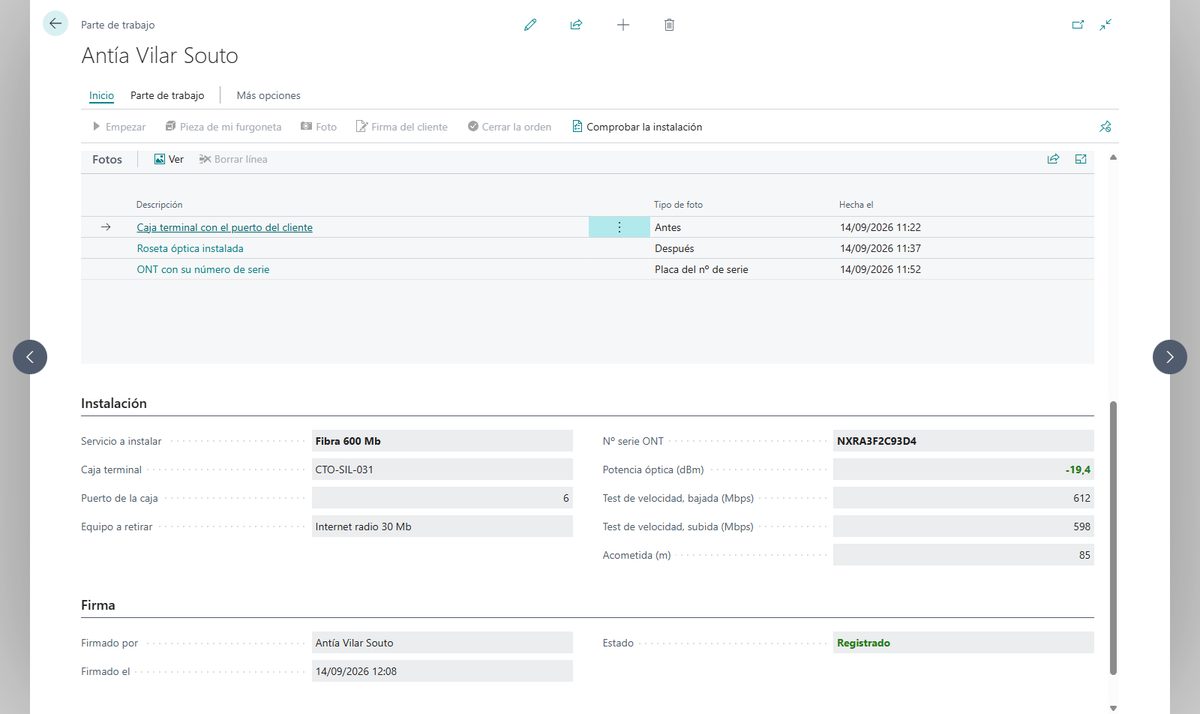
Task: Open the Más opciones menu
Action: pyautogui.click(x=268, y=96)
